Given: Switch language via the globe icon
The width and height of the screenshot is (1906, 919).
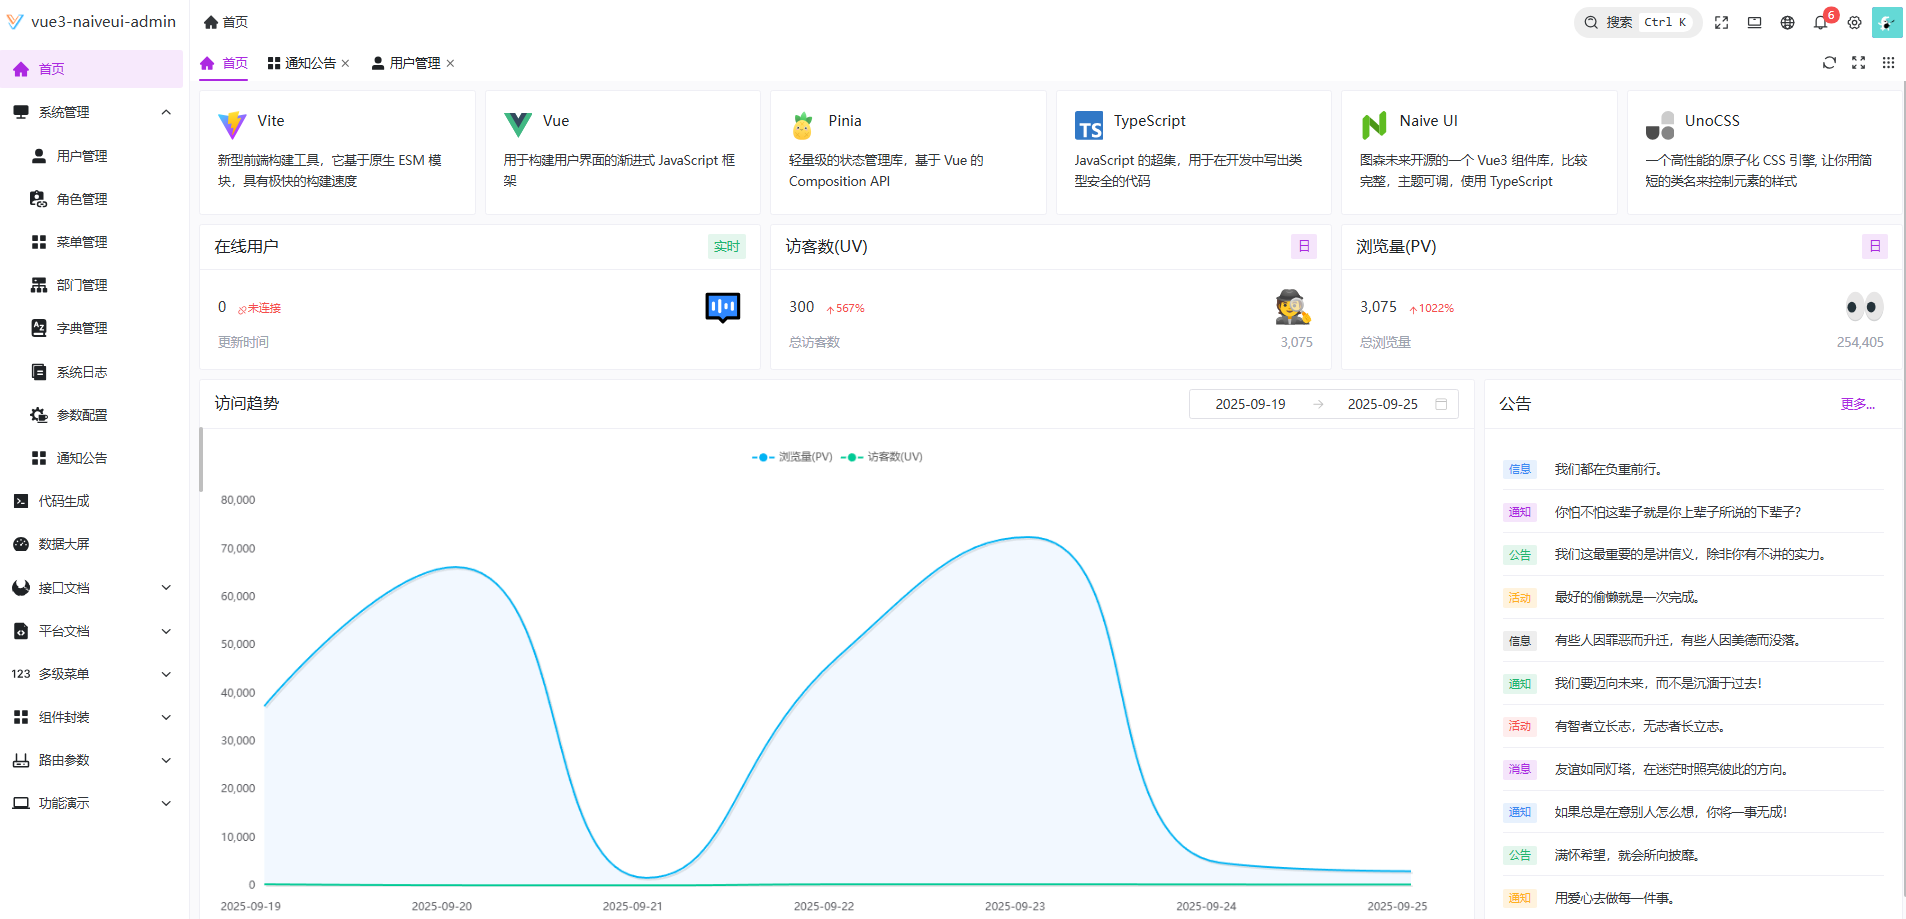Looking at the screenshot, I should coord(1789,22).
